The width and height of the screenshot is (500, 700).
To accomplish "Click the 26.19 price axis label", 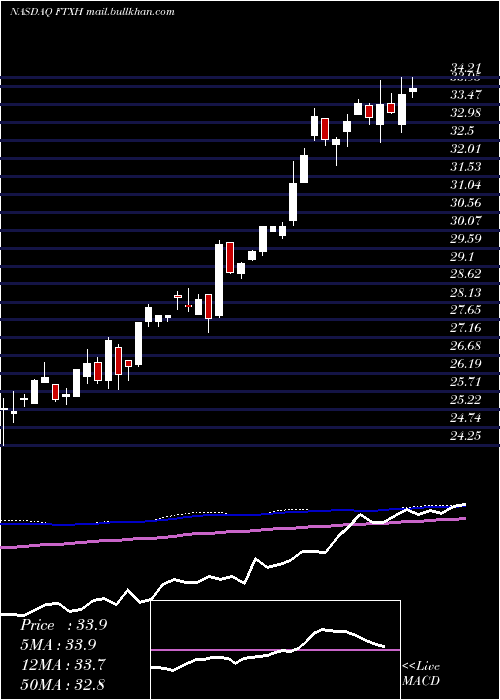I will [x=466, y=364].
